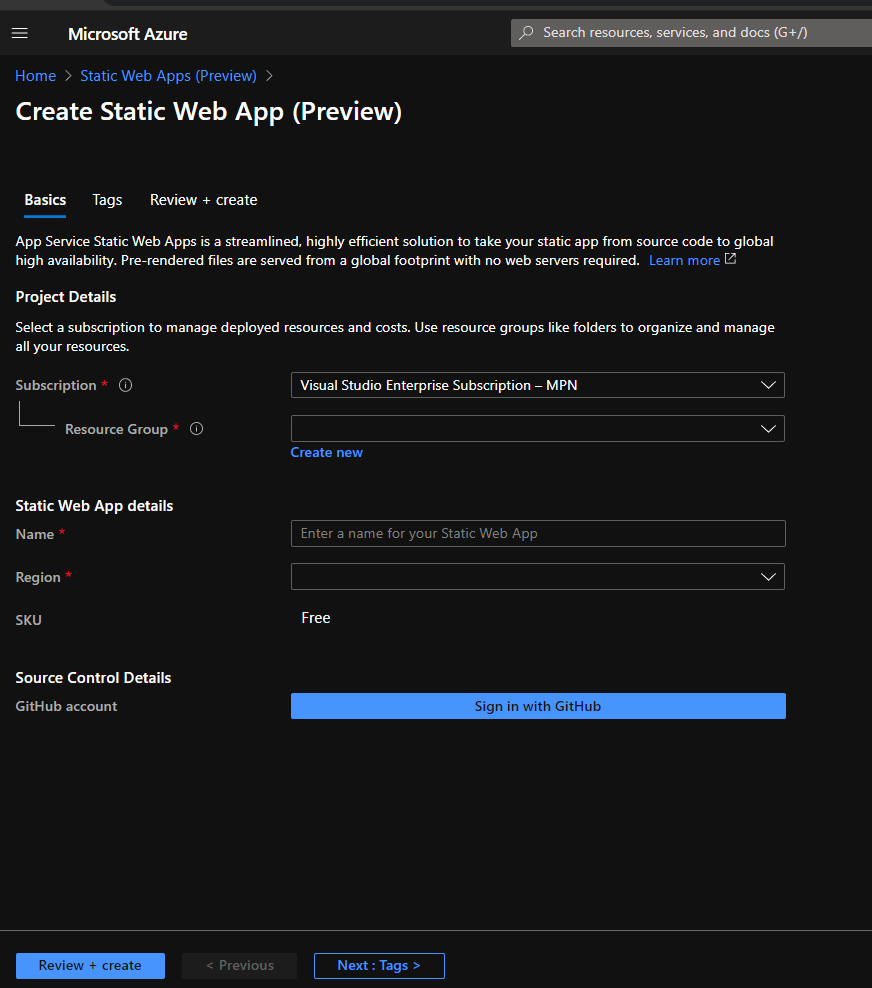Switch to the Basics tab
The height and width of the screenshot is (988, 872).
point(45,200)
